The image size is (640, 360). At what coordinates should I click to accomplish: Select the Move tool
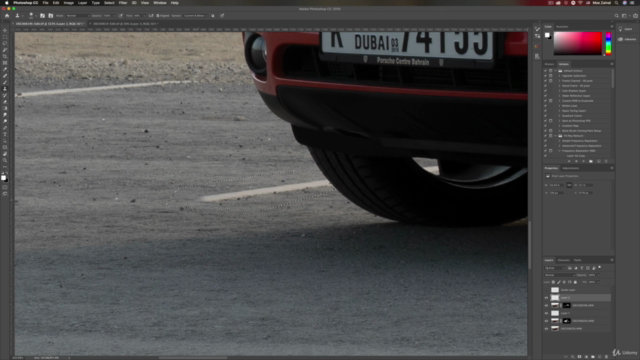[x=5, y=30]
